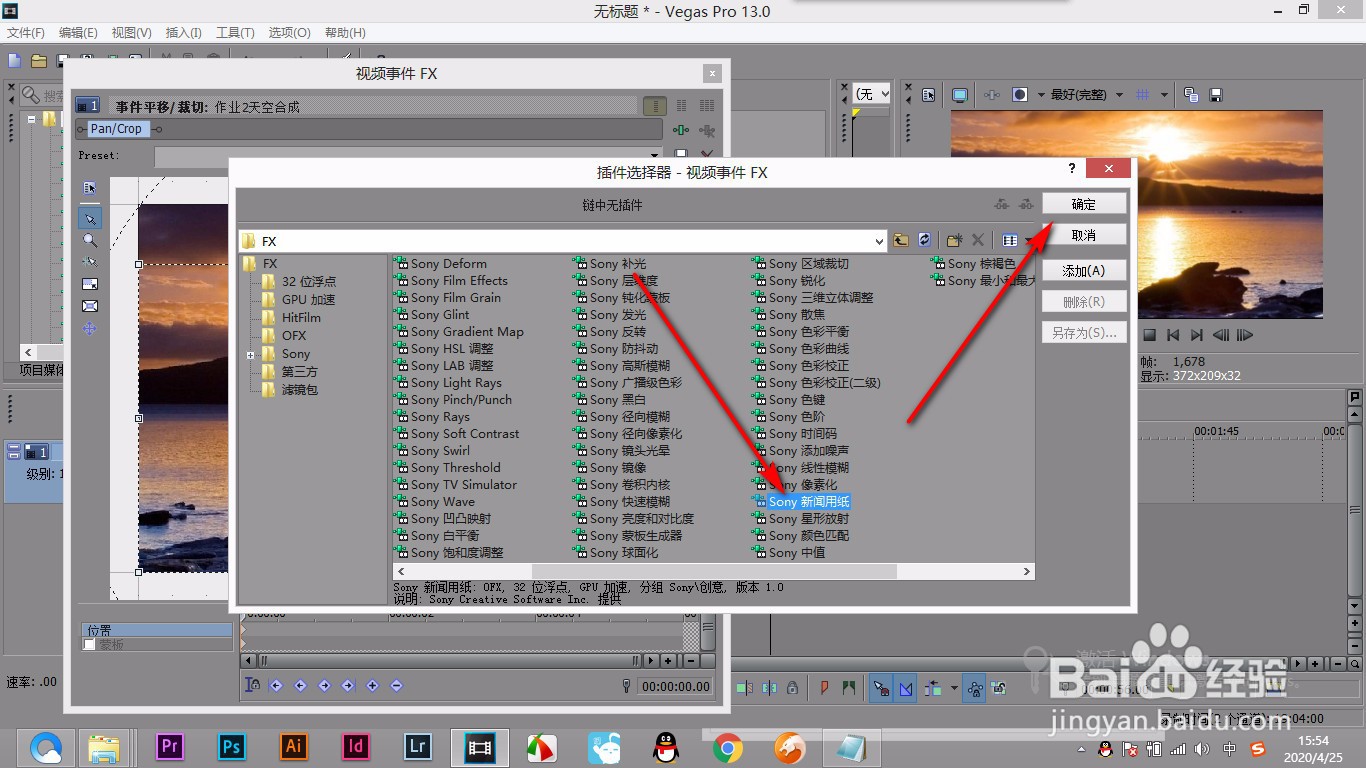Select the 32 位浮点 folder
The height and width of the screenshot is (768, 1366).
299,281
